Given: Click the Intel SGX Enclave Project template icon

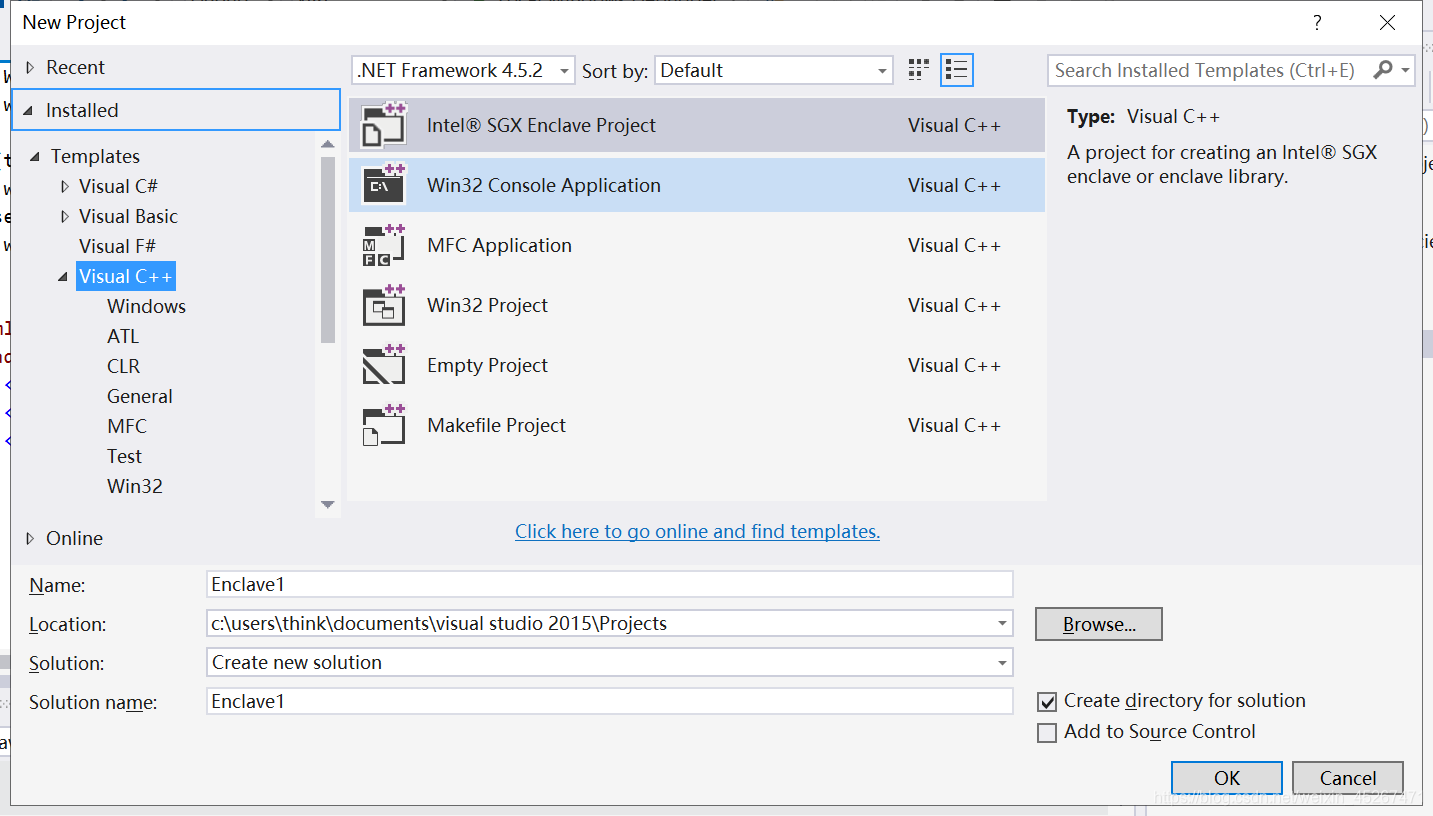Looking at the screenshot, I should pos(384,125).
